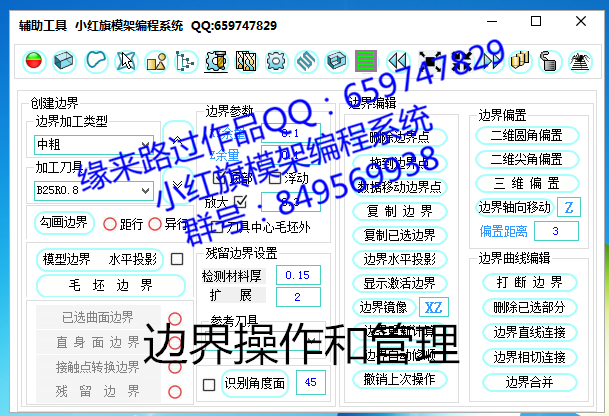Click the geometric shapes toolbar icon
The height and width of the screenshot is (416, 609).
click(x=156, y=61)
